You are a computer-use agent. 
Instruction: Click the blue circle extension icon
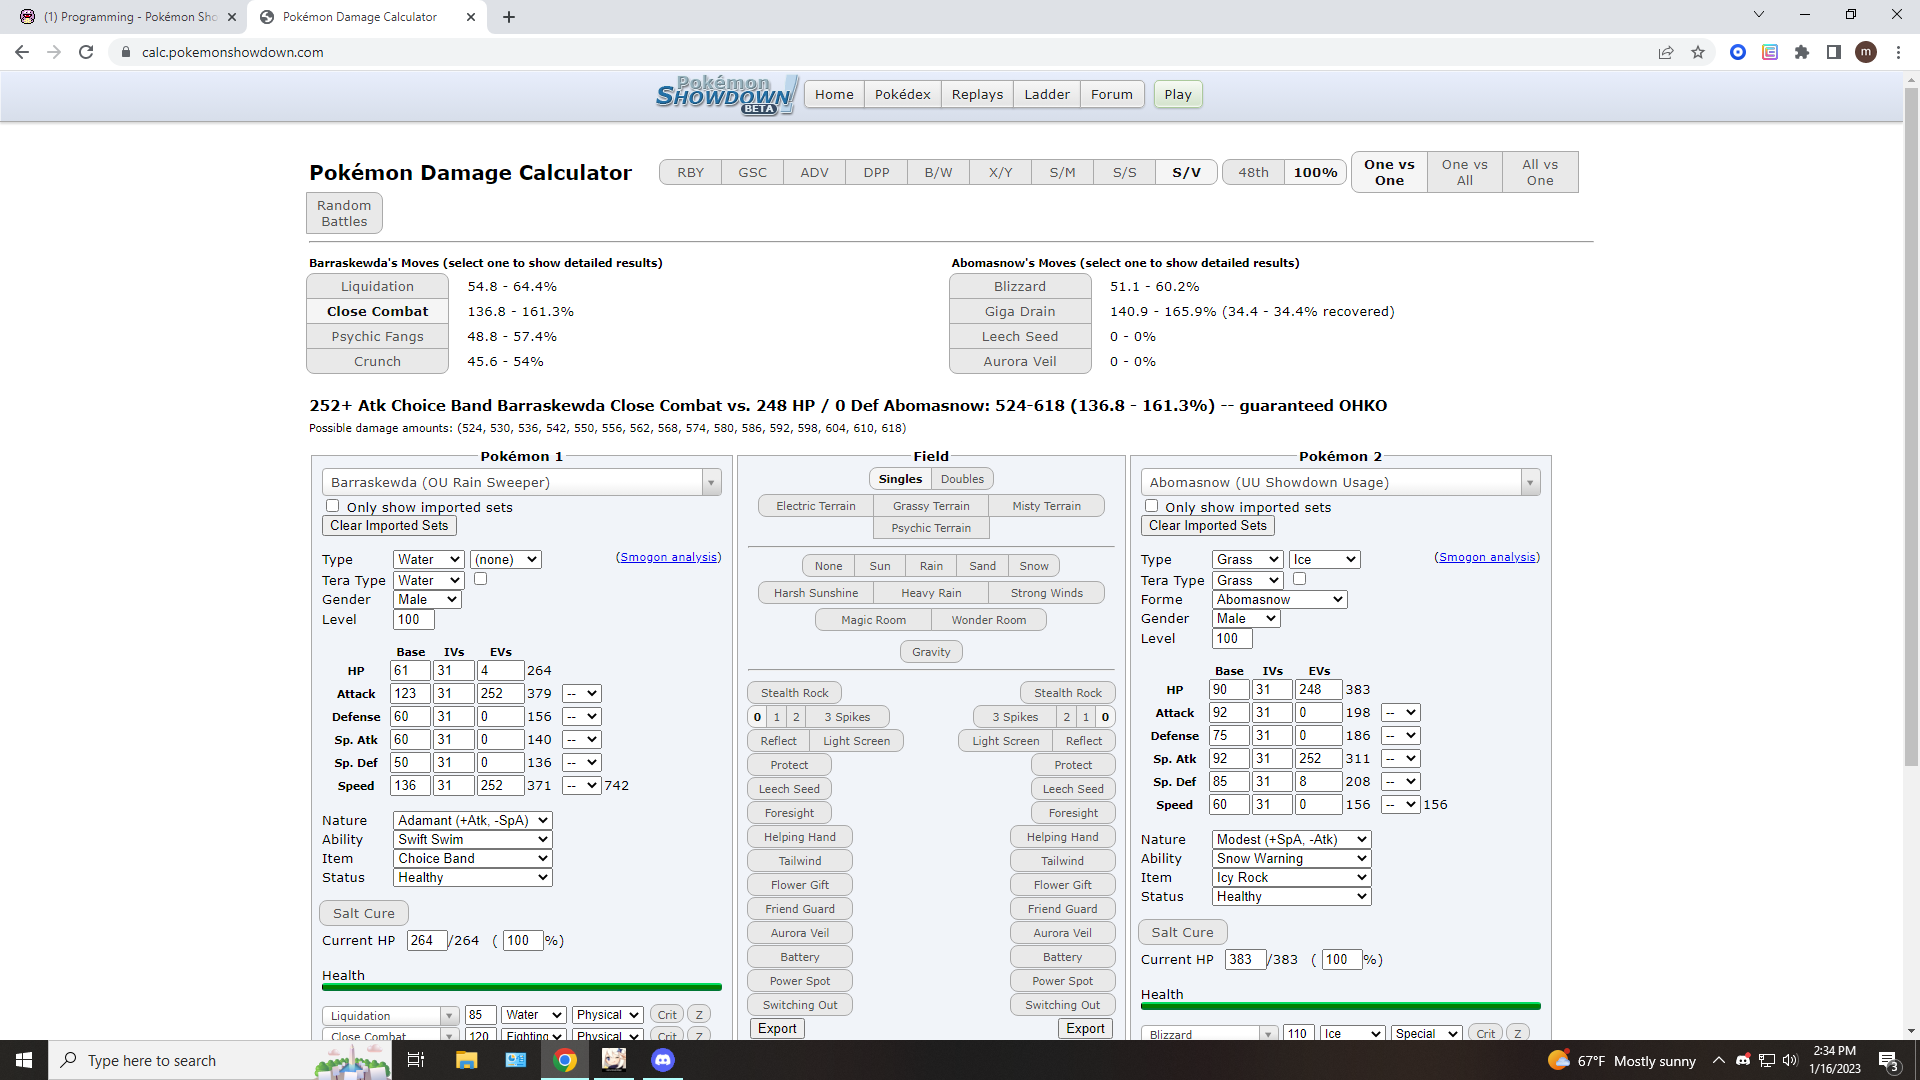1738,52
